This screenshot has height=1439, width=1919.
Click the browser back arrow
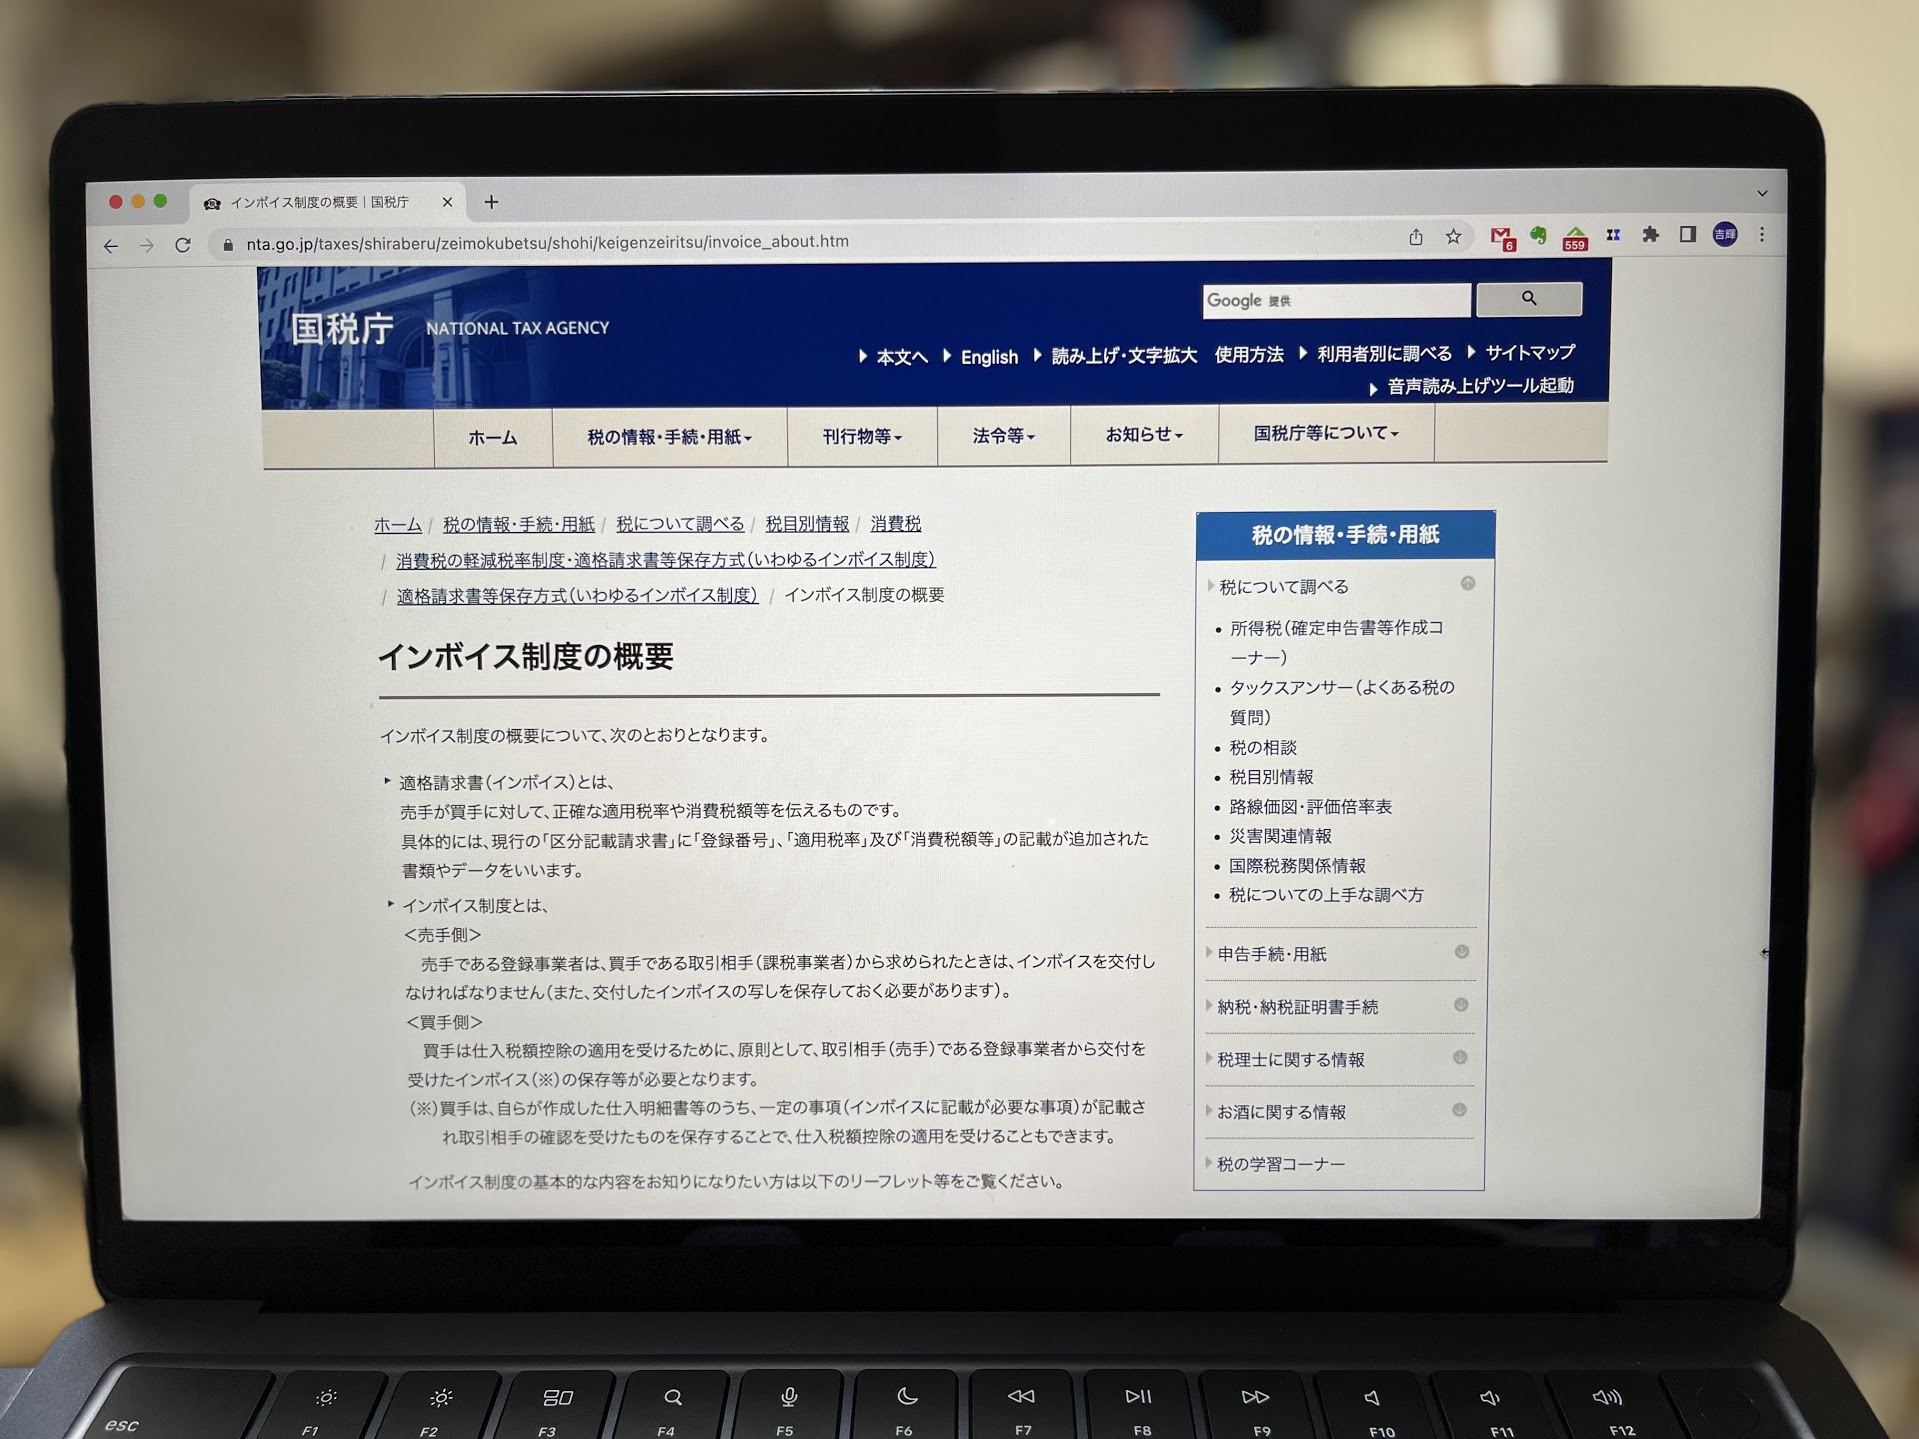111,246
